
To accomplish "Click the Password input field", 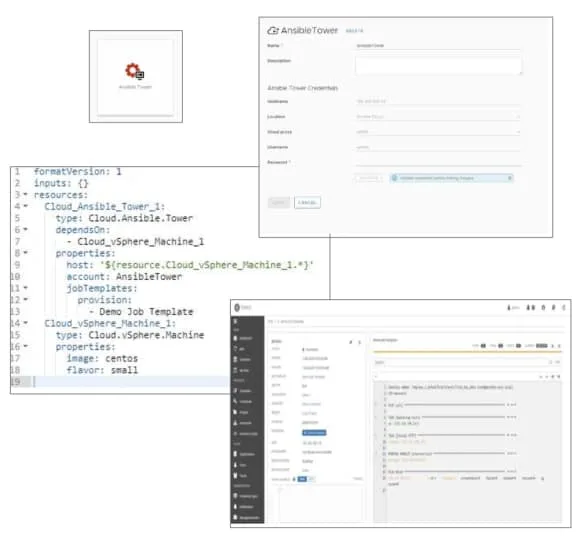I will tap(437, 162).
